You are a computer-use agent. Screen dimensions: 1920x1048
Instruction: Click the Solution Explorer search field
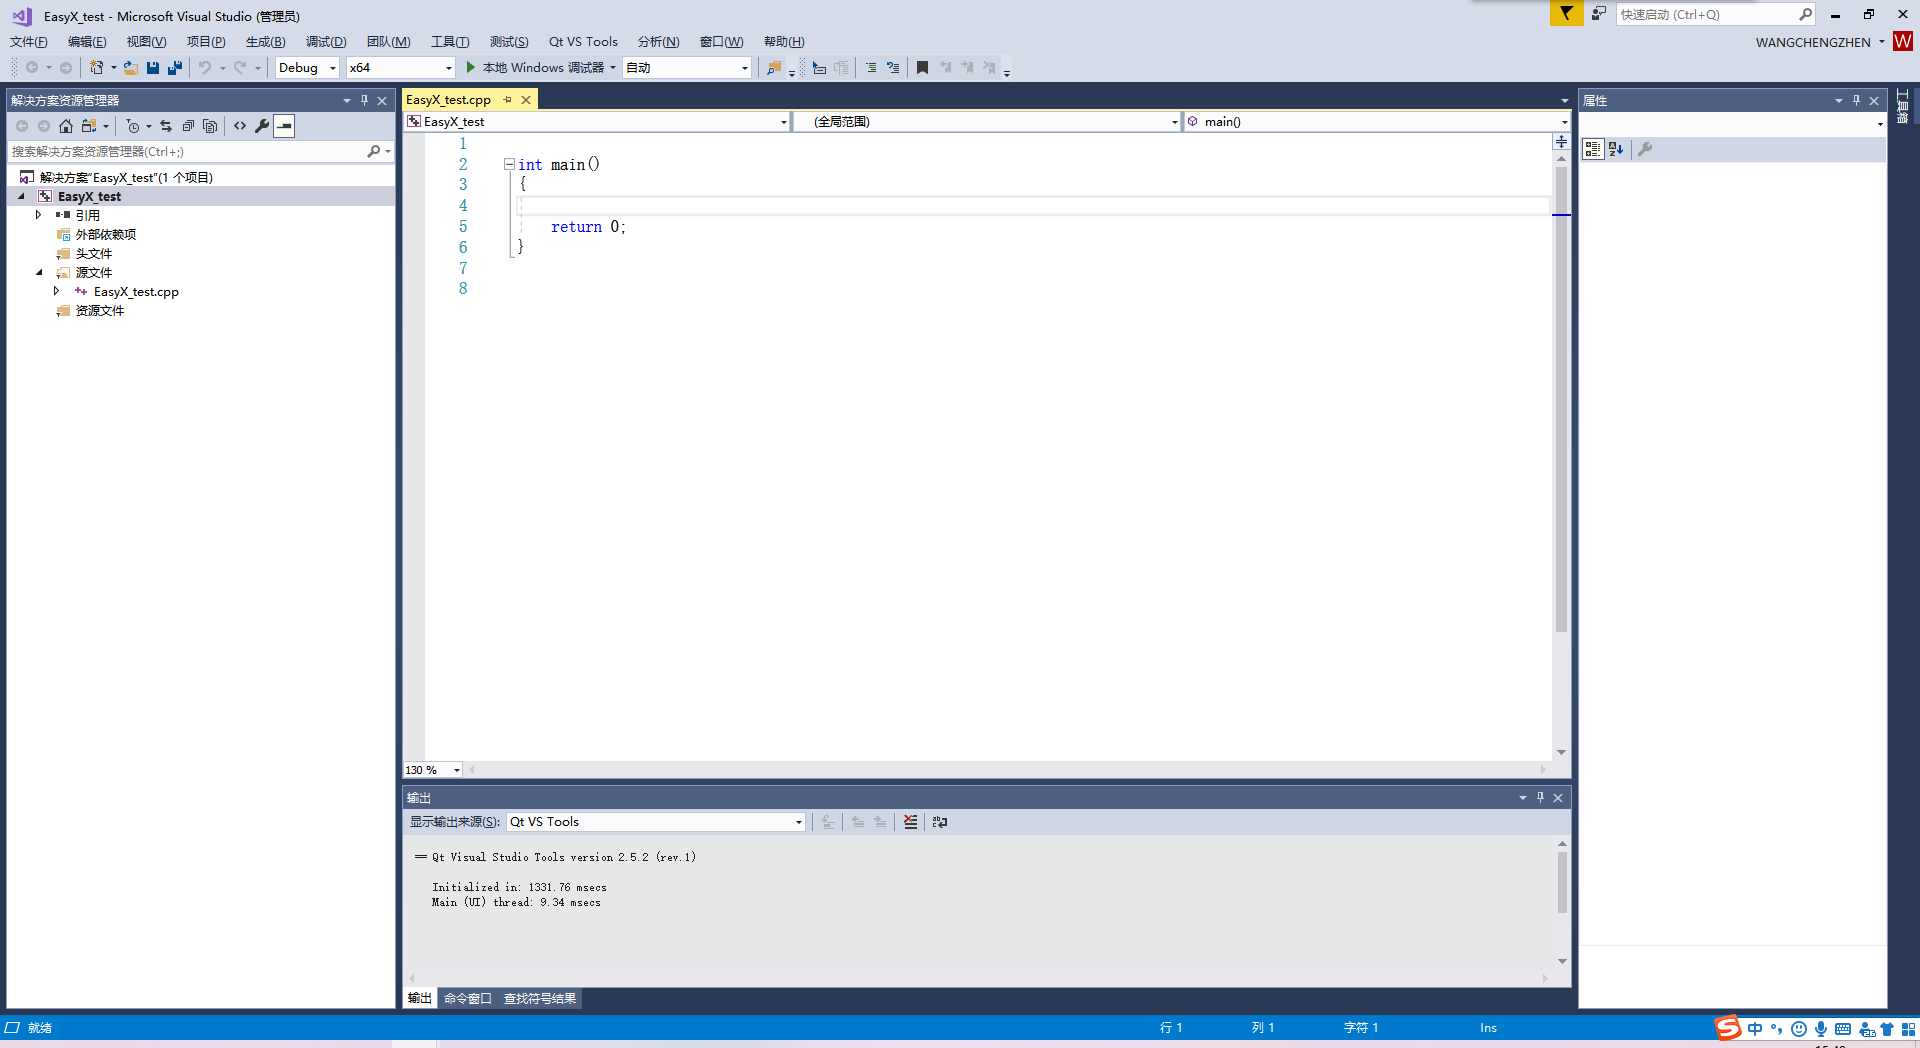click(x=187, y=152)
